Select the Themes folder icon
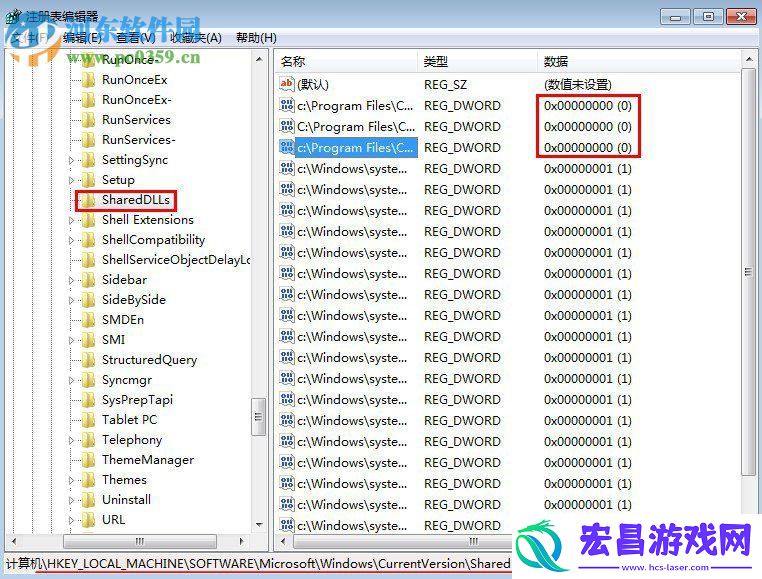762x579 pixels. 88,480
